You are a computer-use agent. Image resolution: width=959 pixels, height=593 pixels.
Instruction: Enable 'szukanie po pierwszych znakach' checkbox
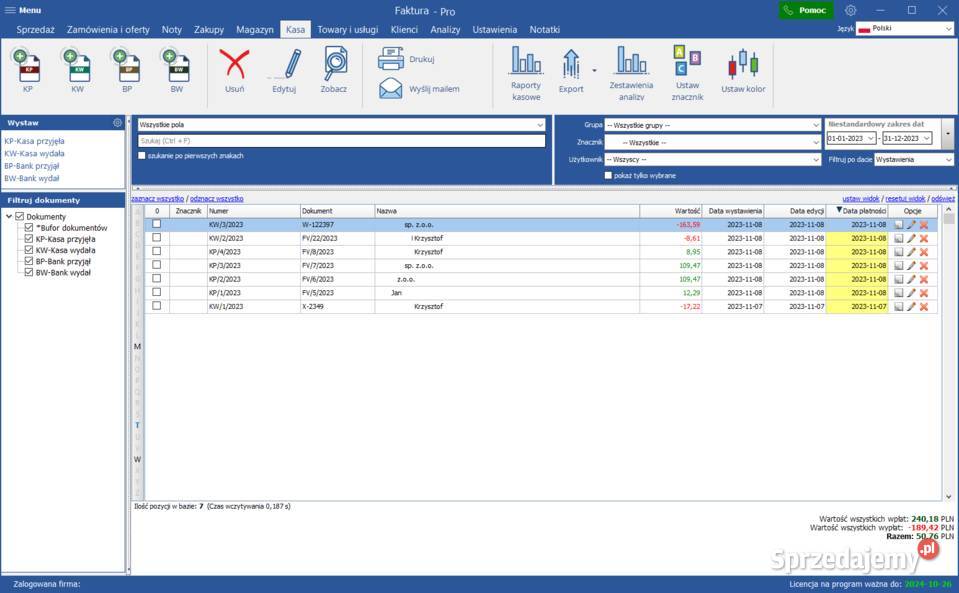click(x=142, y=156)
